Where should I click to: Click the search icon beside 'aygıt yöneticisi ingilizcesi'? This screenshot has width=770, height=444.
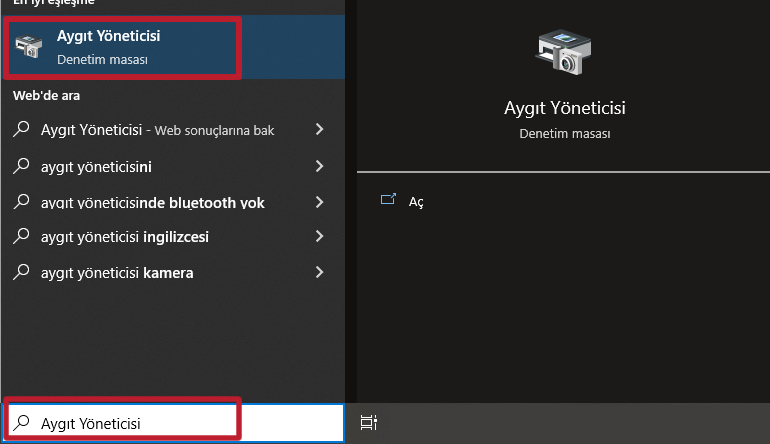(22, 237)
